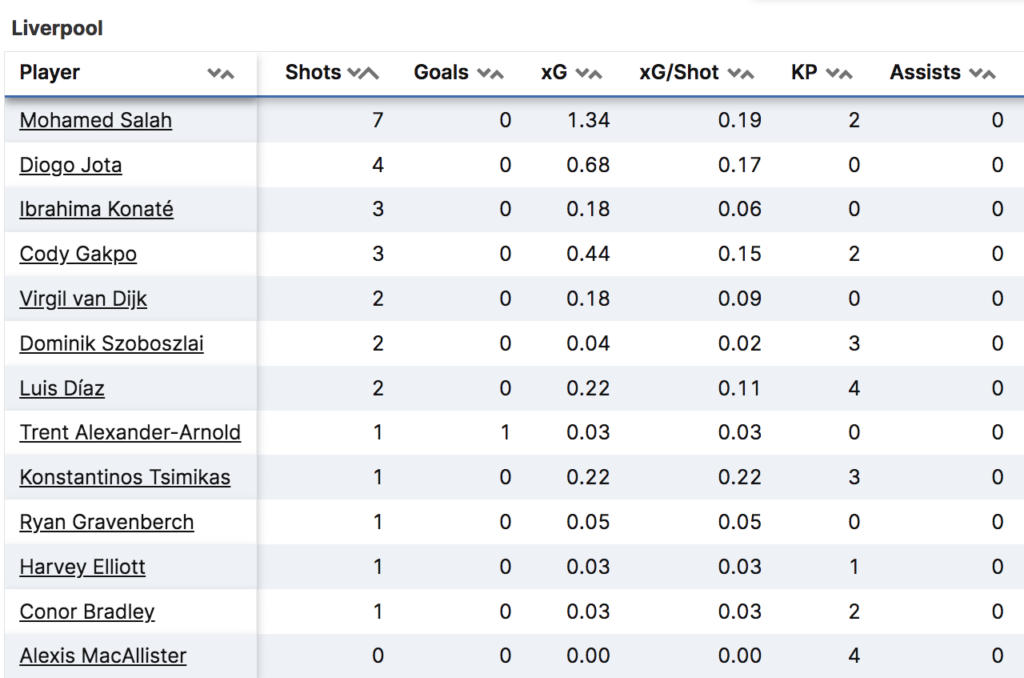This screenshot has height=678, width=1024.
Task: Open Mohamed Salah's player page
Action: pos(95,120)
